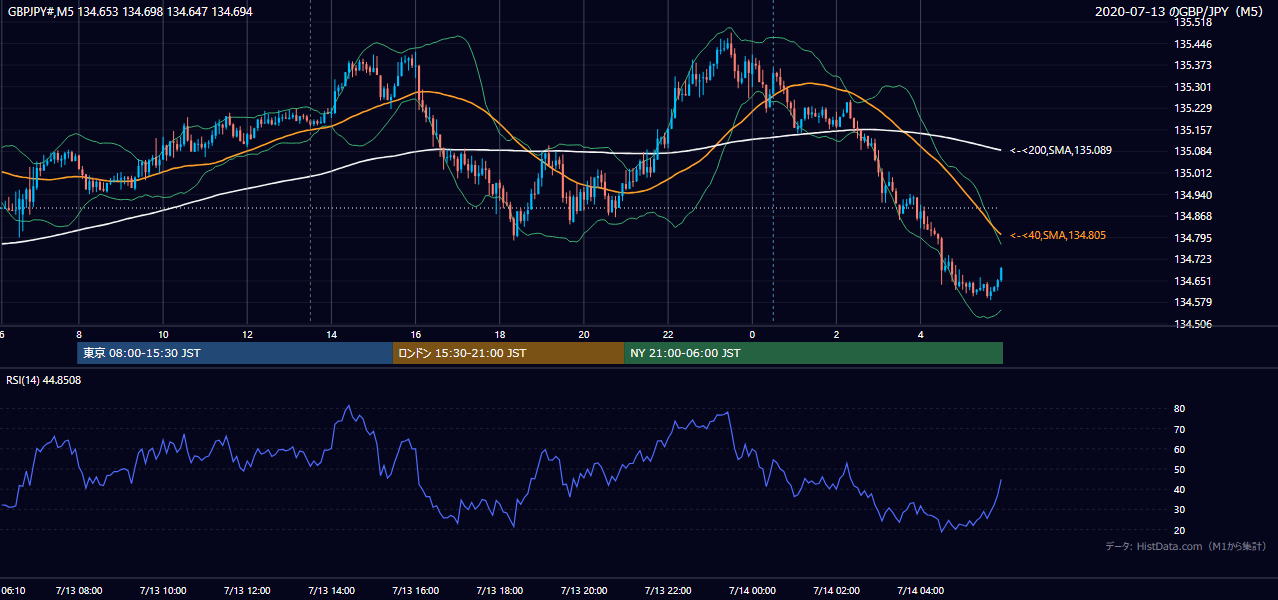Click price axis value 134.651
This screenshot has width=1278, height=600.
tap(1193, 281)
